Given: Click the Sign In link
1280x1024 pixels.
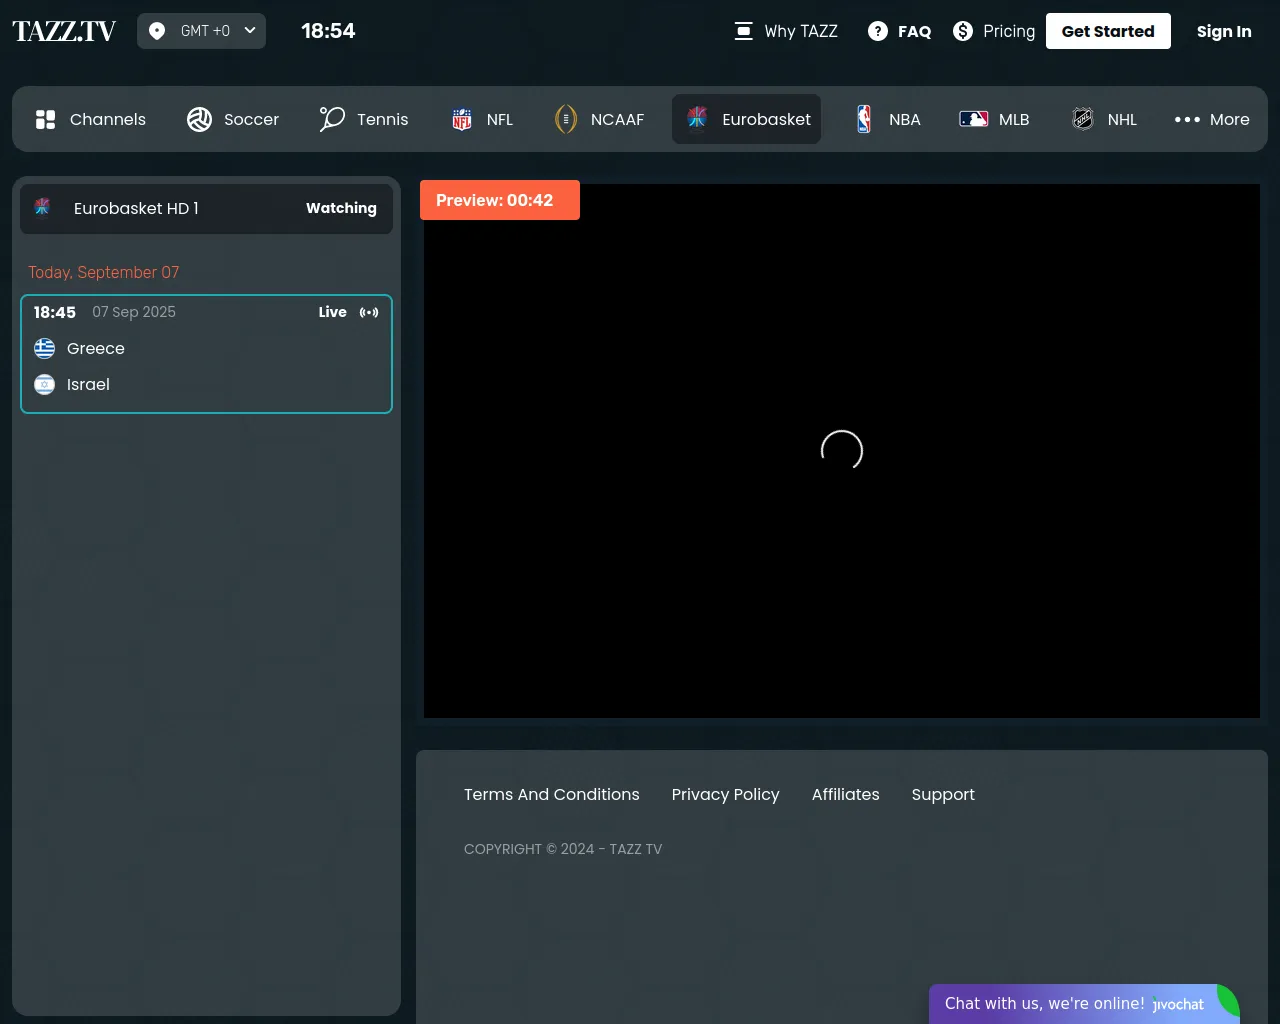Looking at the screenshot, I should [1223, 32].
